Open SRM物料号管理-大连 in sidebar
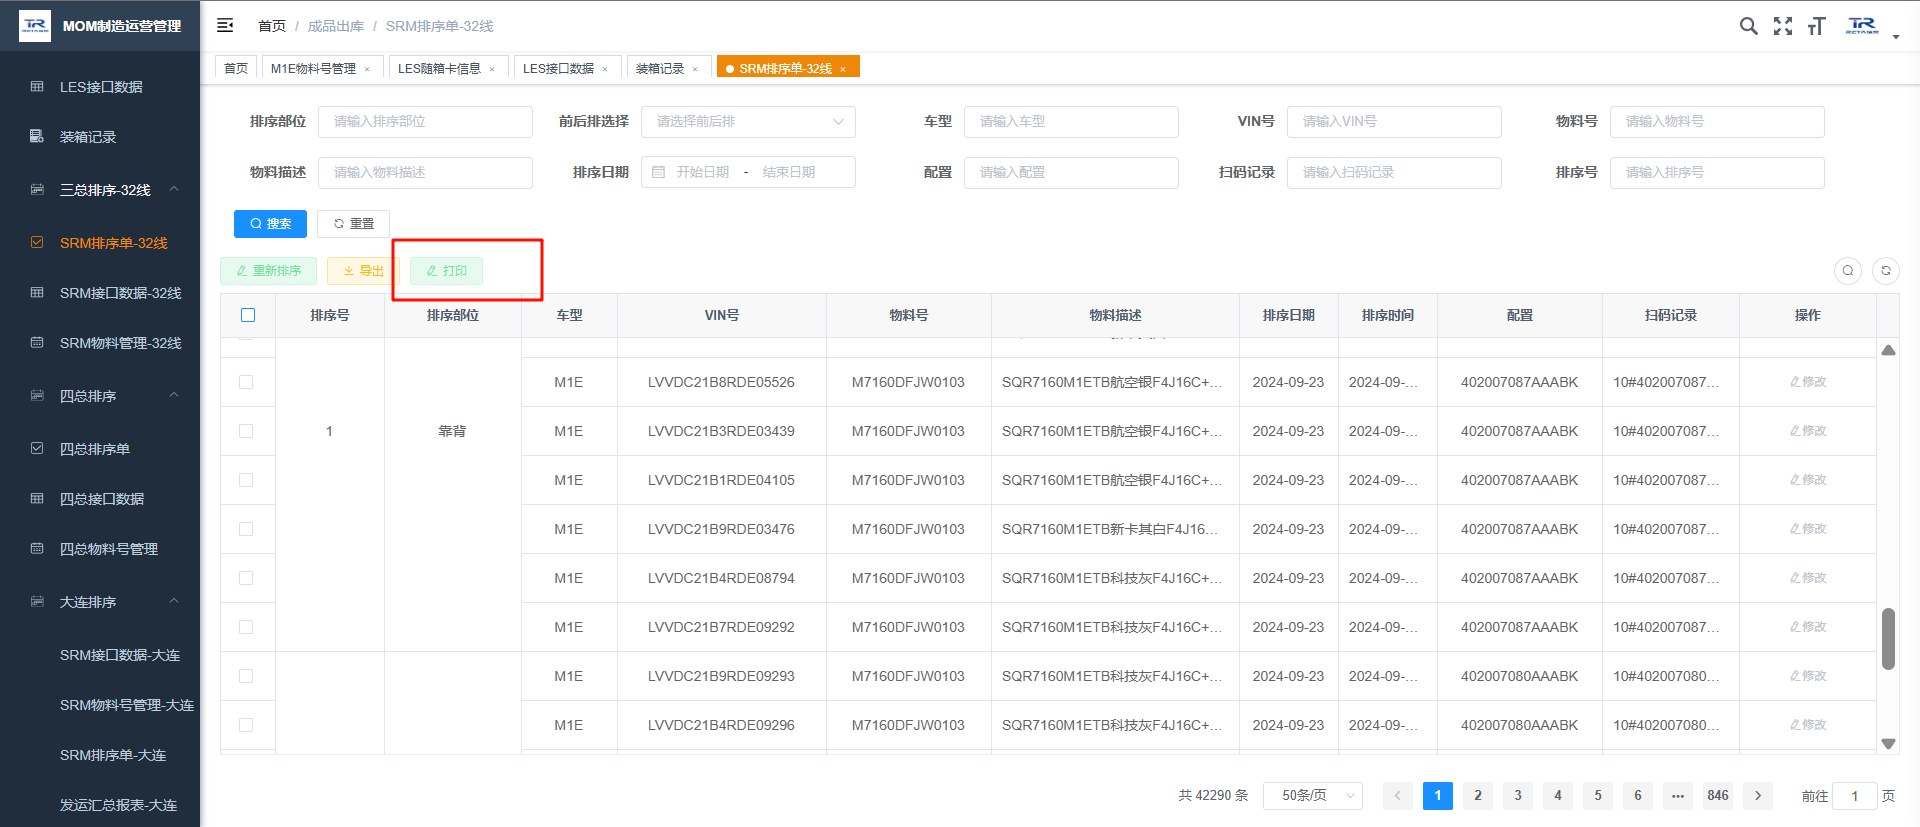Image resolution: width=1920 pixels, height=827 pixels. pos(127,705)
